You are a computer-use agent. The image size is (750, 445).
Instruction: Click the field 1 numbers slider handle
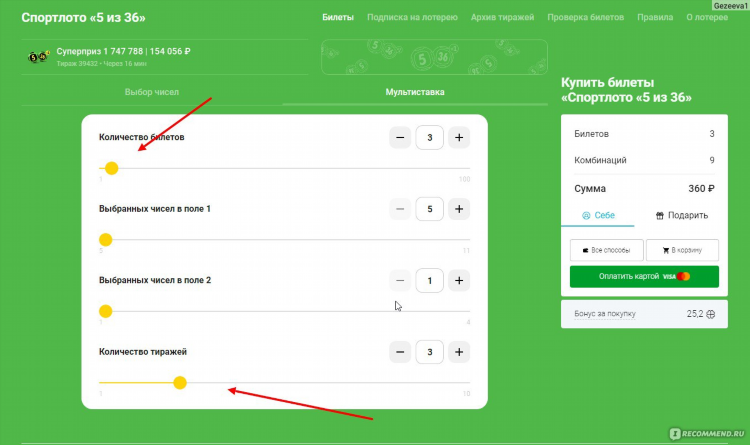[106, 240]
